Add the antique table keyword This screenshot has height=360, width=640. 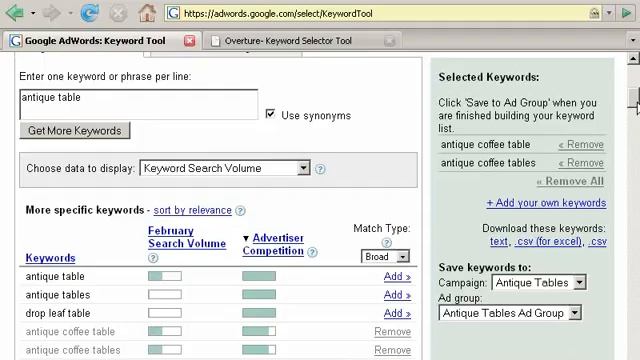tap(397, 276)
